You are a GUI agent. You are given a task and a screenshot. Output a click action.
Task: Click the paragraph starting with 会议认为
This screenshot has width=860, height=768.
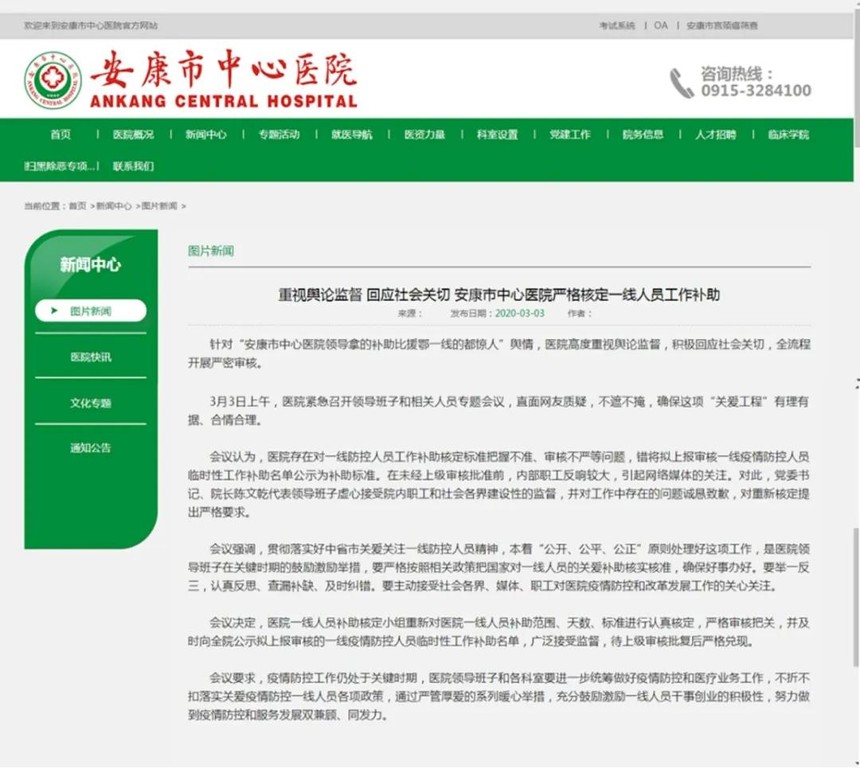499,484
